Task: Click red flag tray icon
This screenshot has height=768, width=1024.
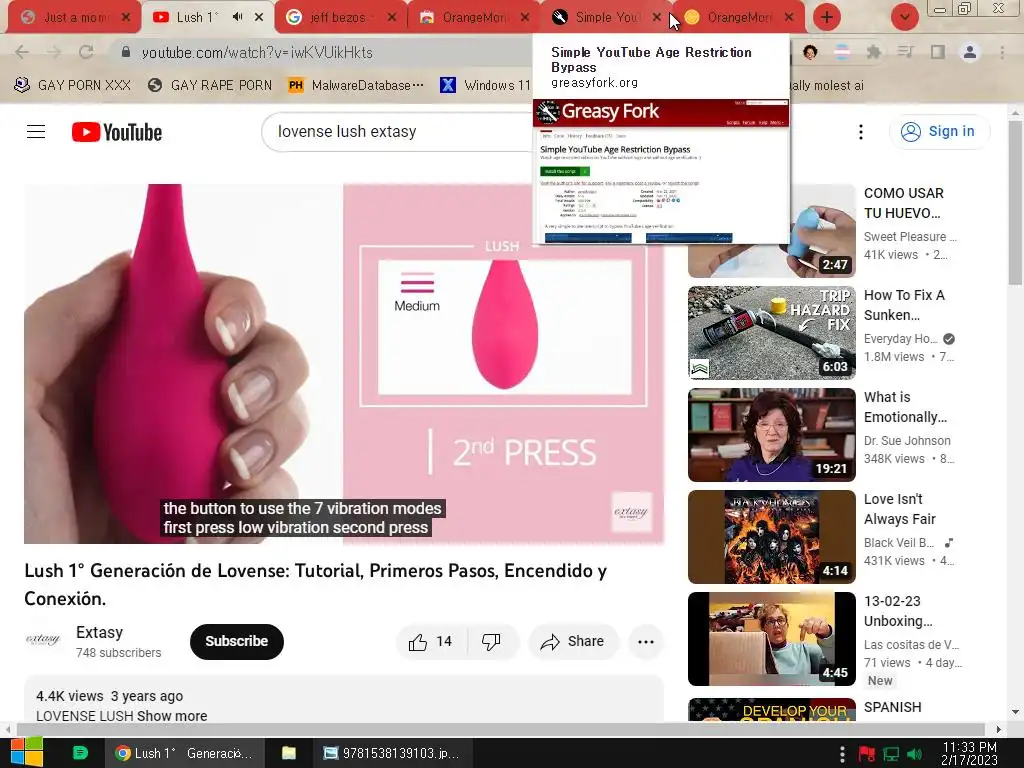Action: click(867, 754)
